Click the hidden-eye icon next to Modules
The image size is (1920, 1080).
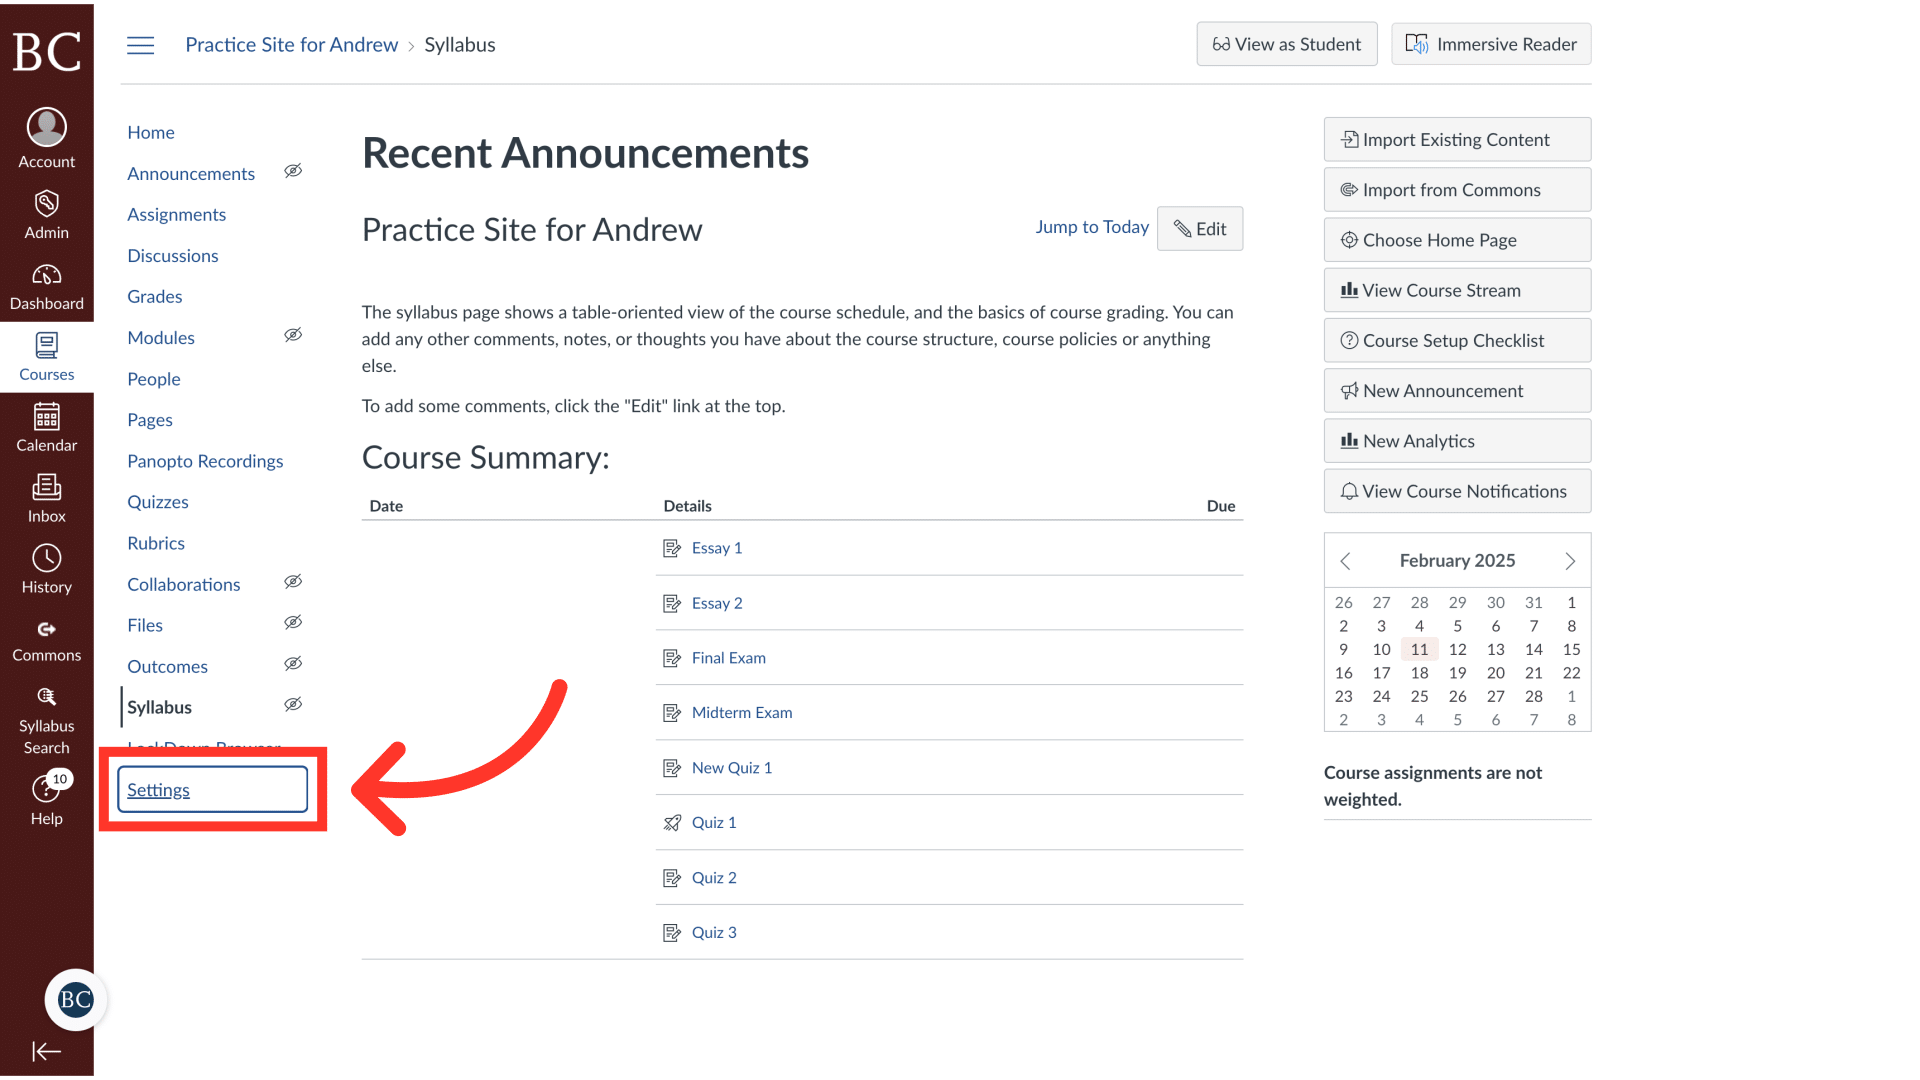(293, 335)
